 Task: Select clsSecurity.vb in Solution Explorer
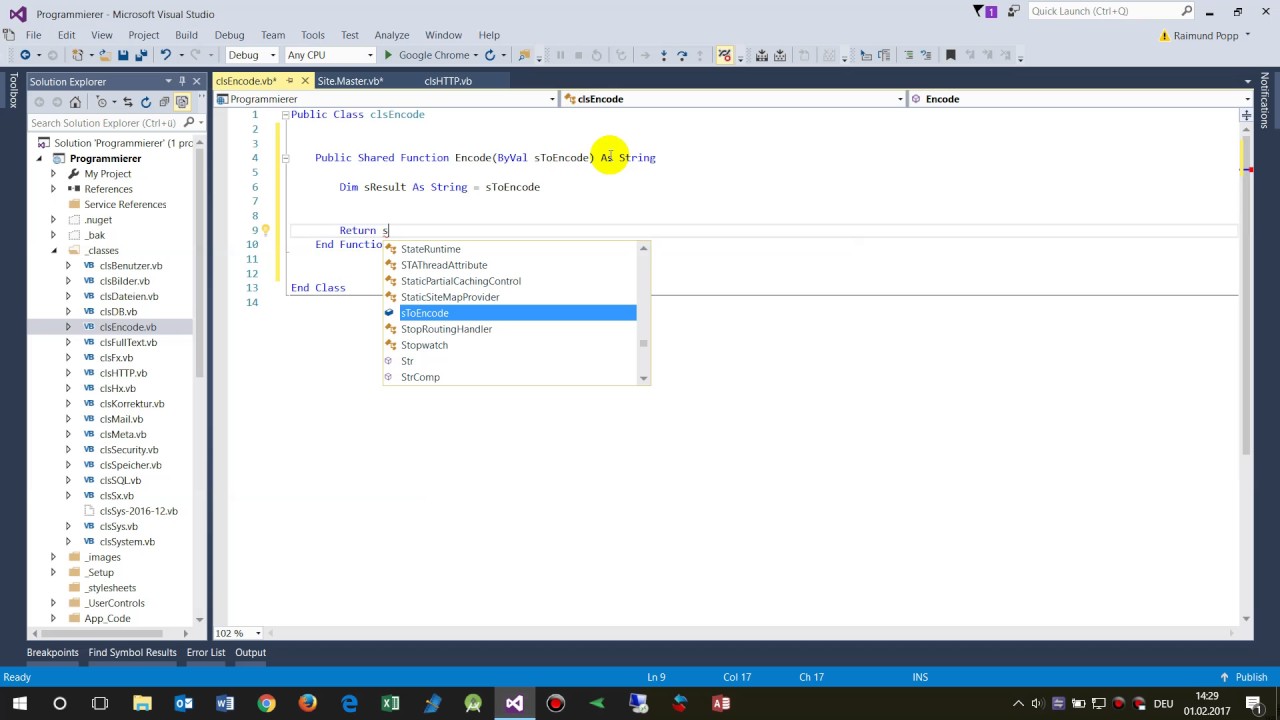click(x=128, y=450)
